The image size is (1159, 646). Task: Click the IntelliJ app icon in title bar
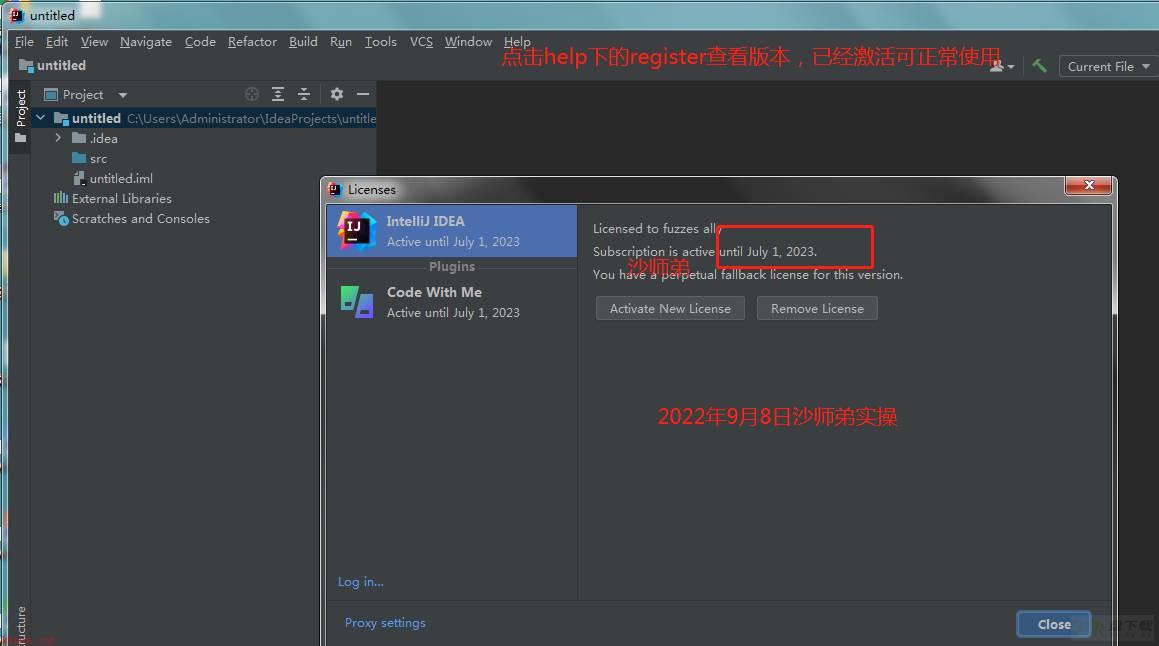(17, 15)
